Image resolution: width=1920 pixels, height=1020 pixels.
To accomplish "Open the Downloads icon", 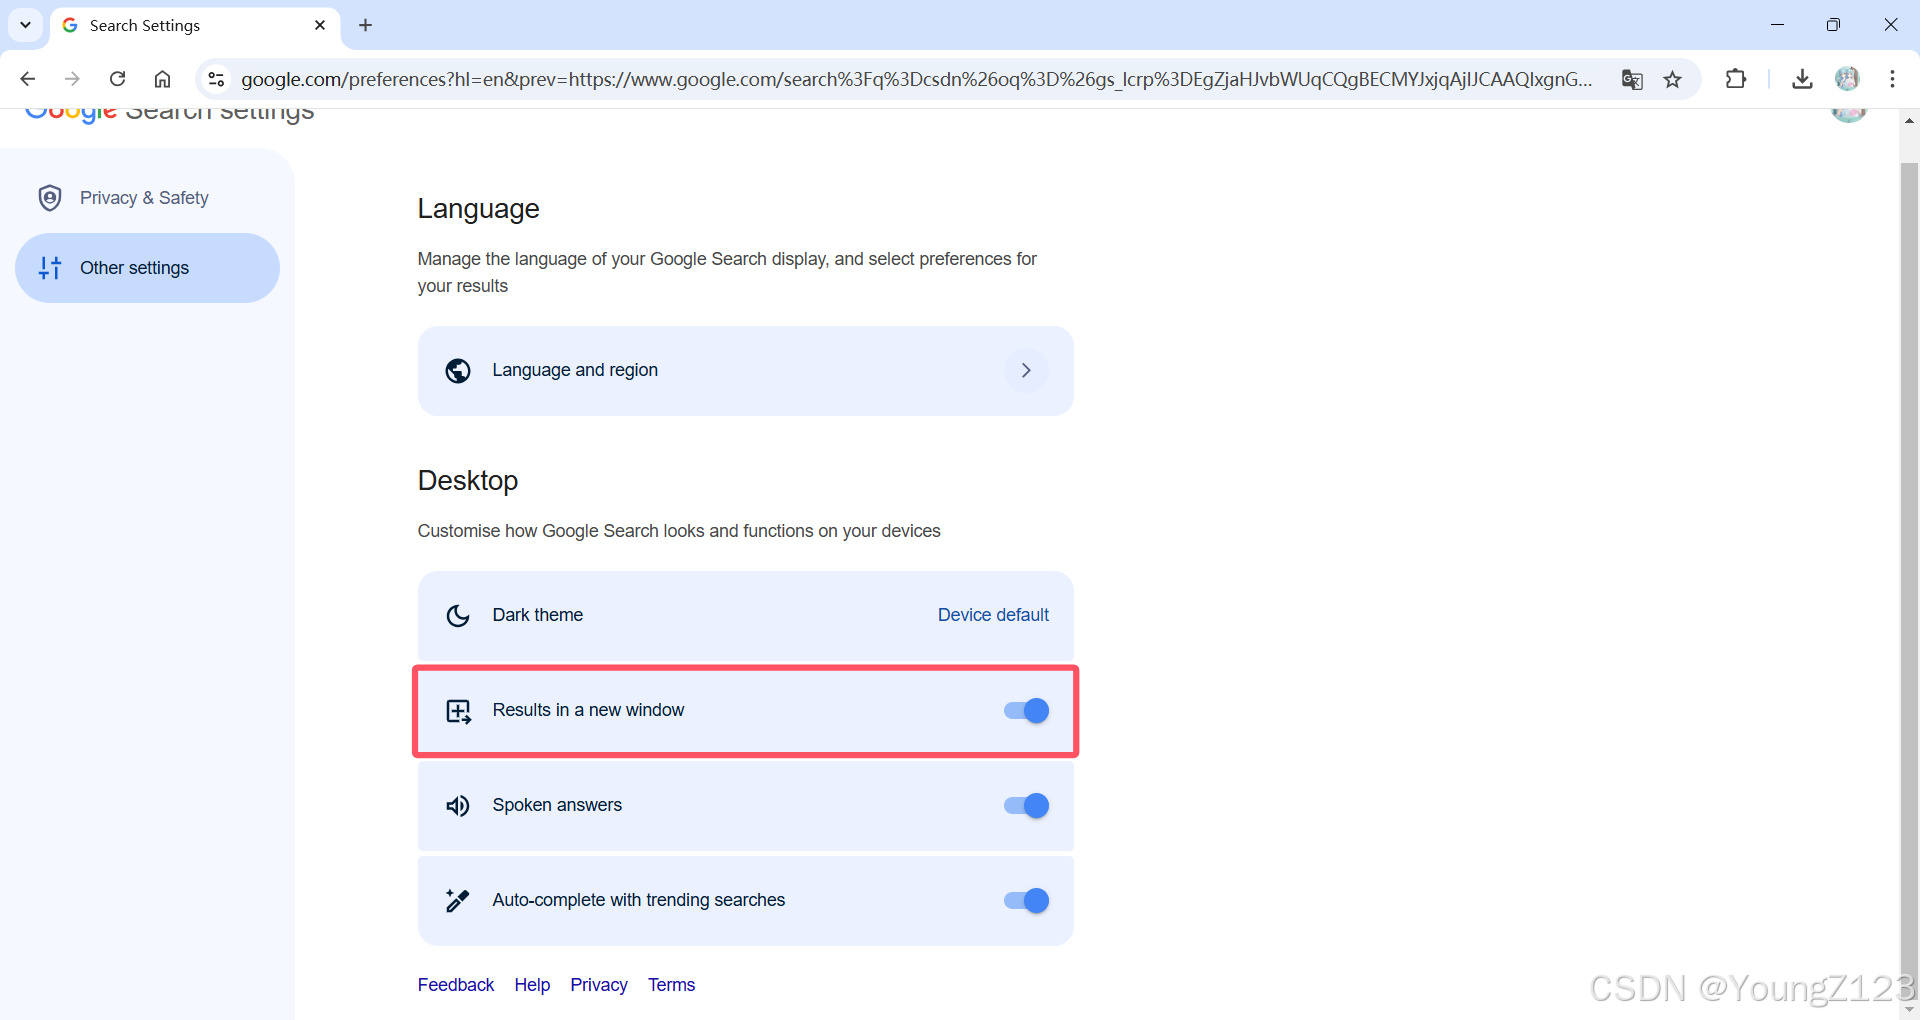I will click(x=1802, y=79).
